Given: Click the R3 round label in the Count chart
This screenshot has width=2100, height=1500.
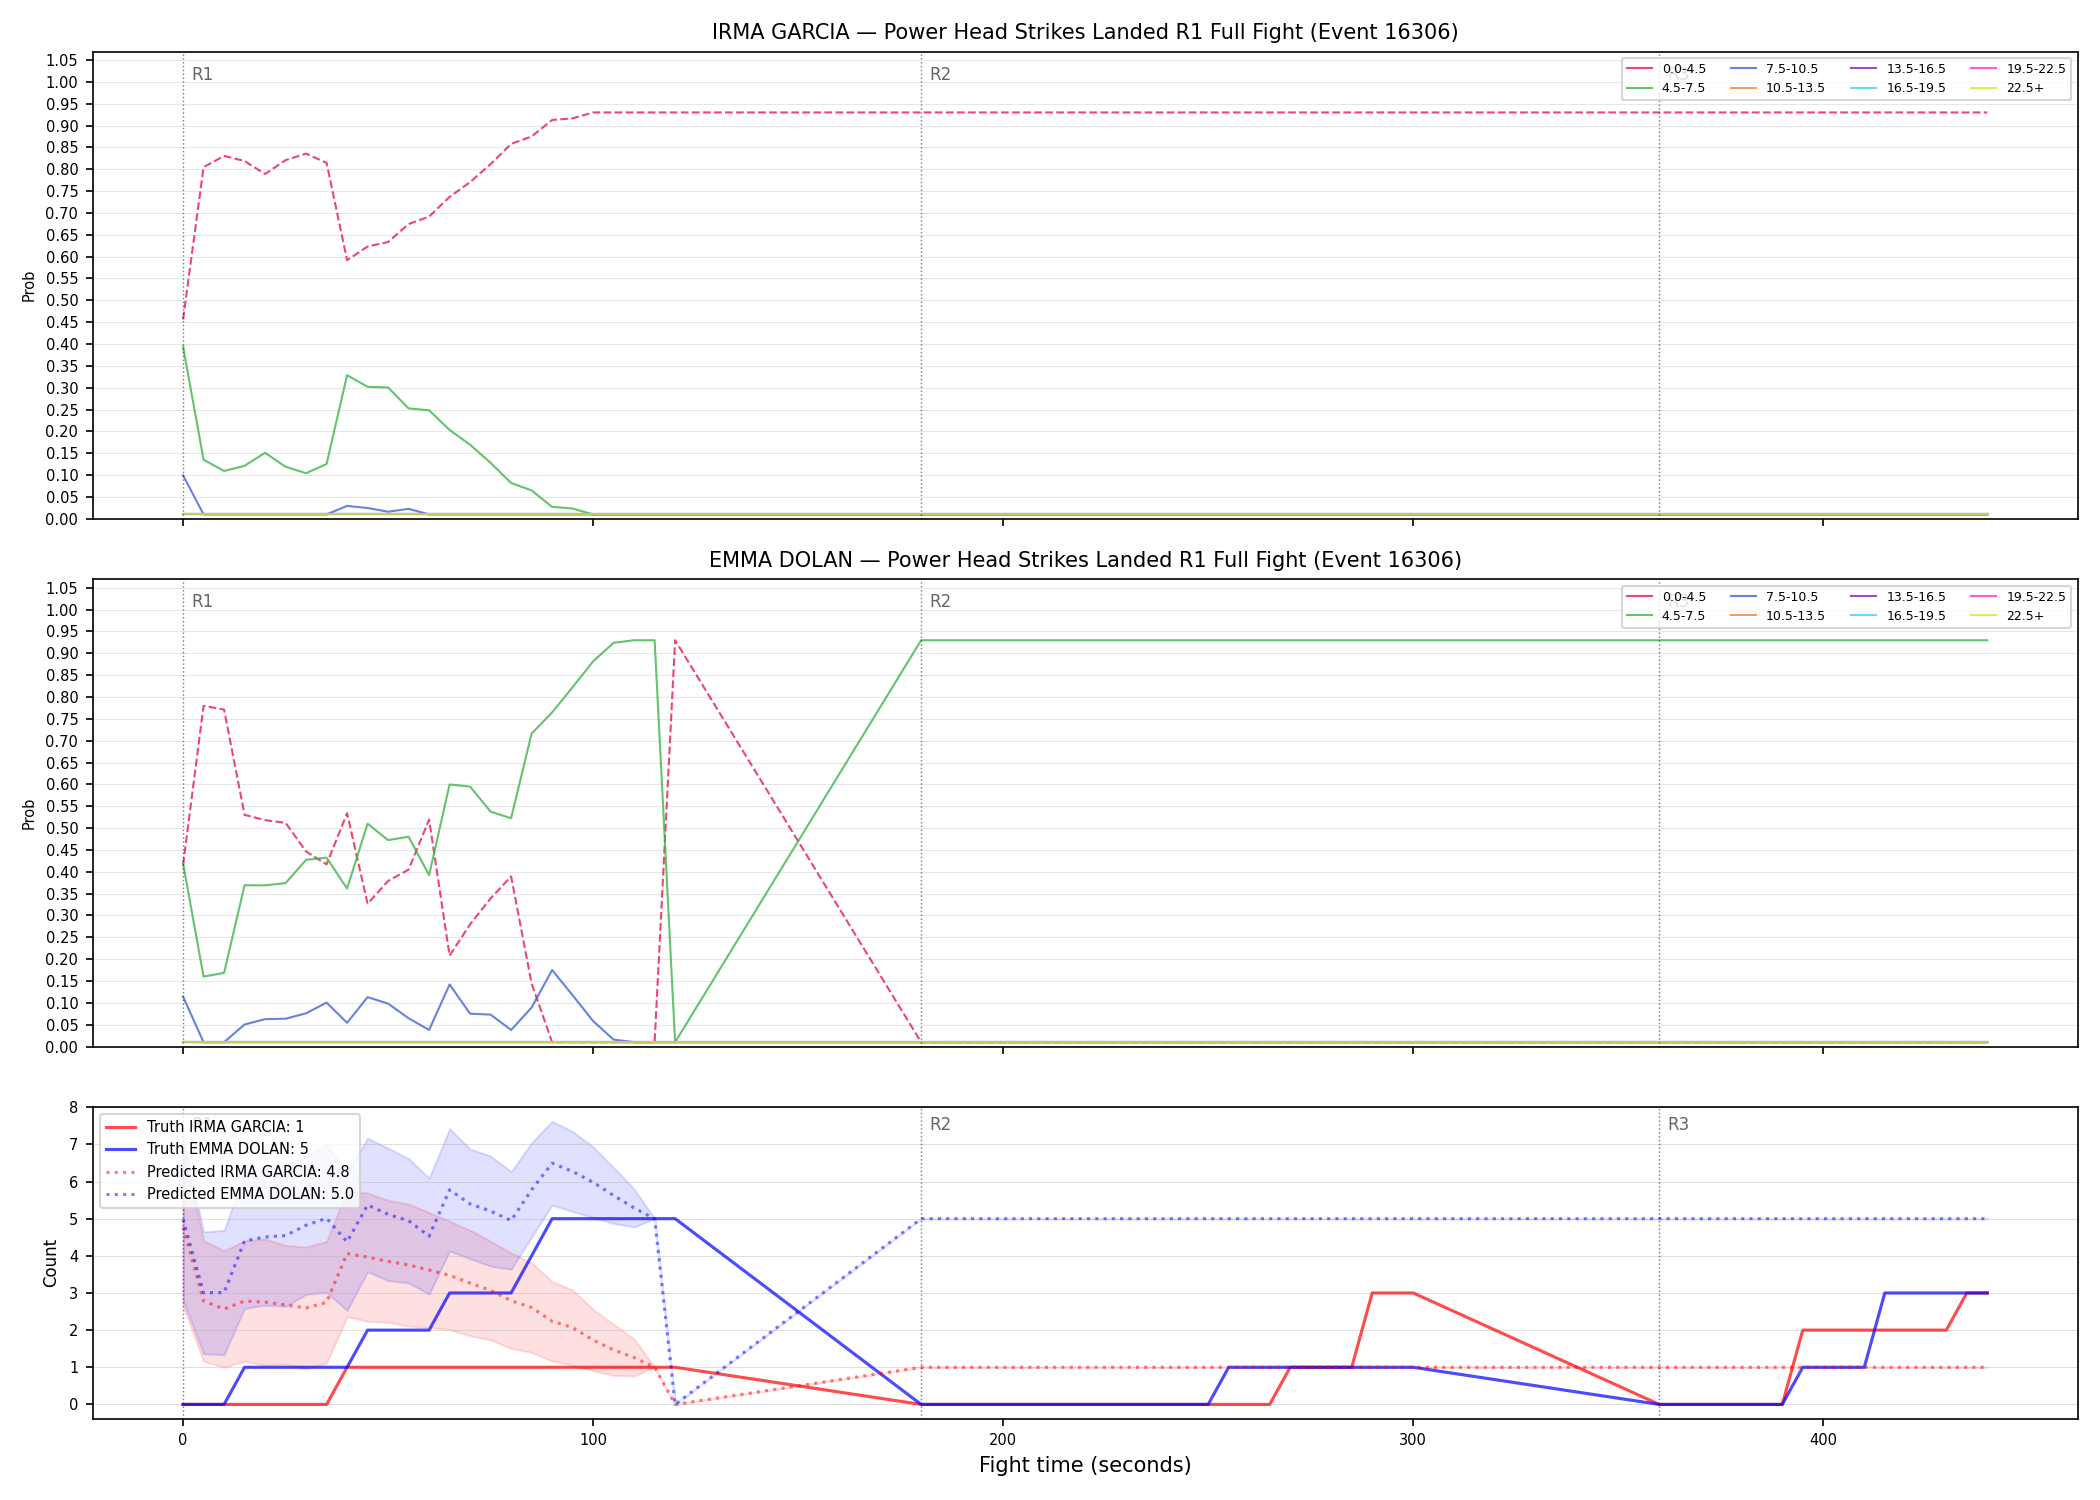Looking at the screenshot, I should [1678, 1124].
